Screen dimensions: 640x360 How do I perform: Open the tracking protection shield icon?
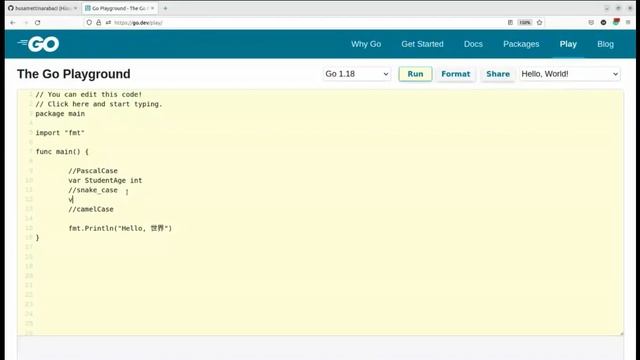point(89,23)
